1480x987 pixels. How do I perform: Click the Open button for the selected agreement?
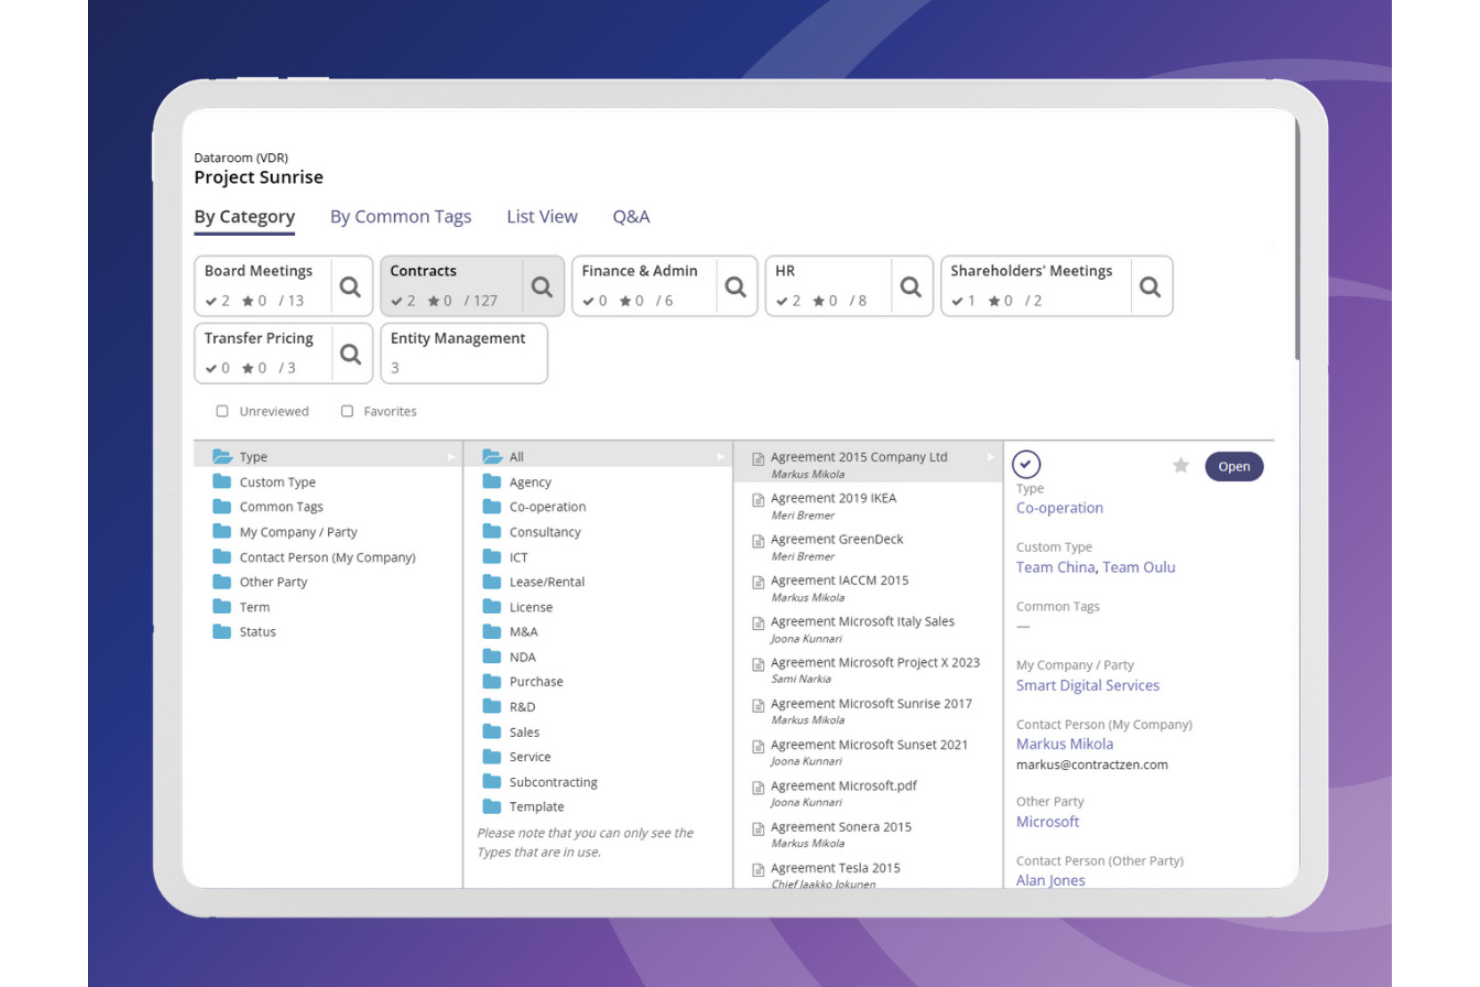(1234, 466)
